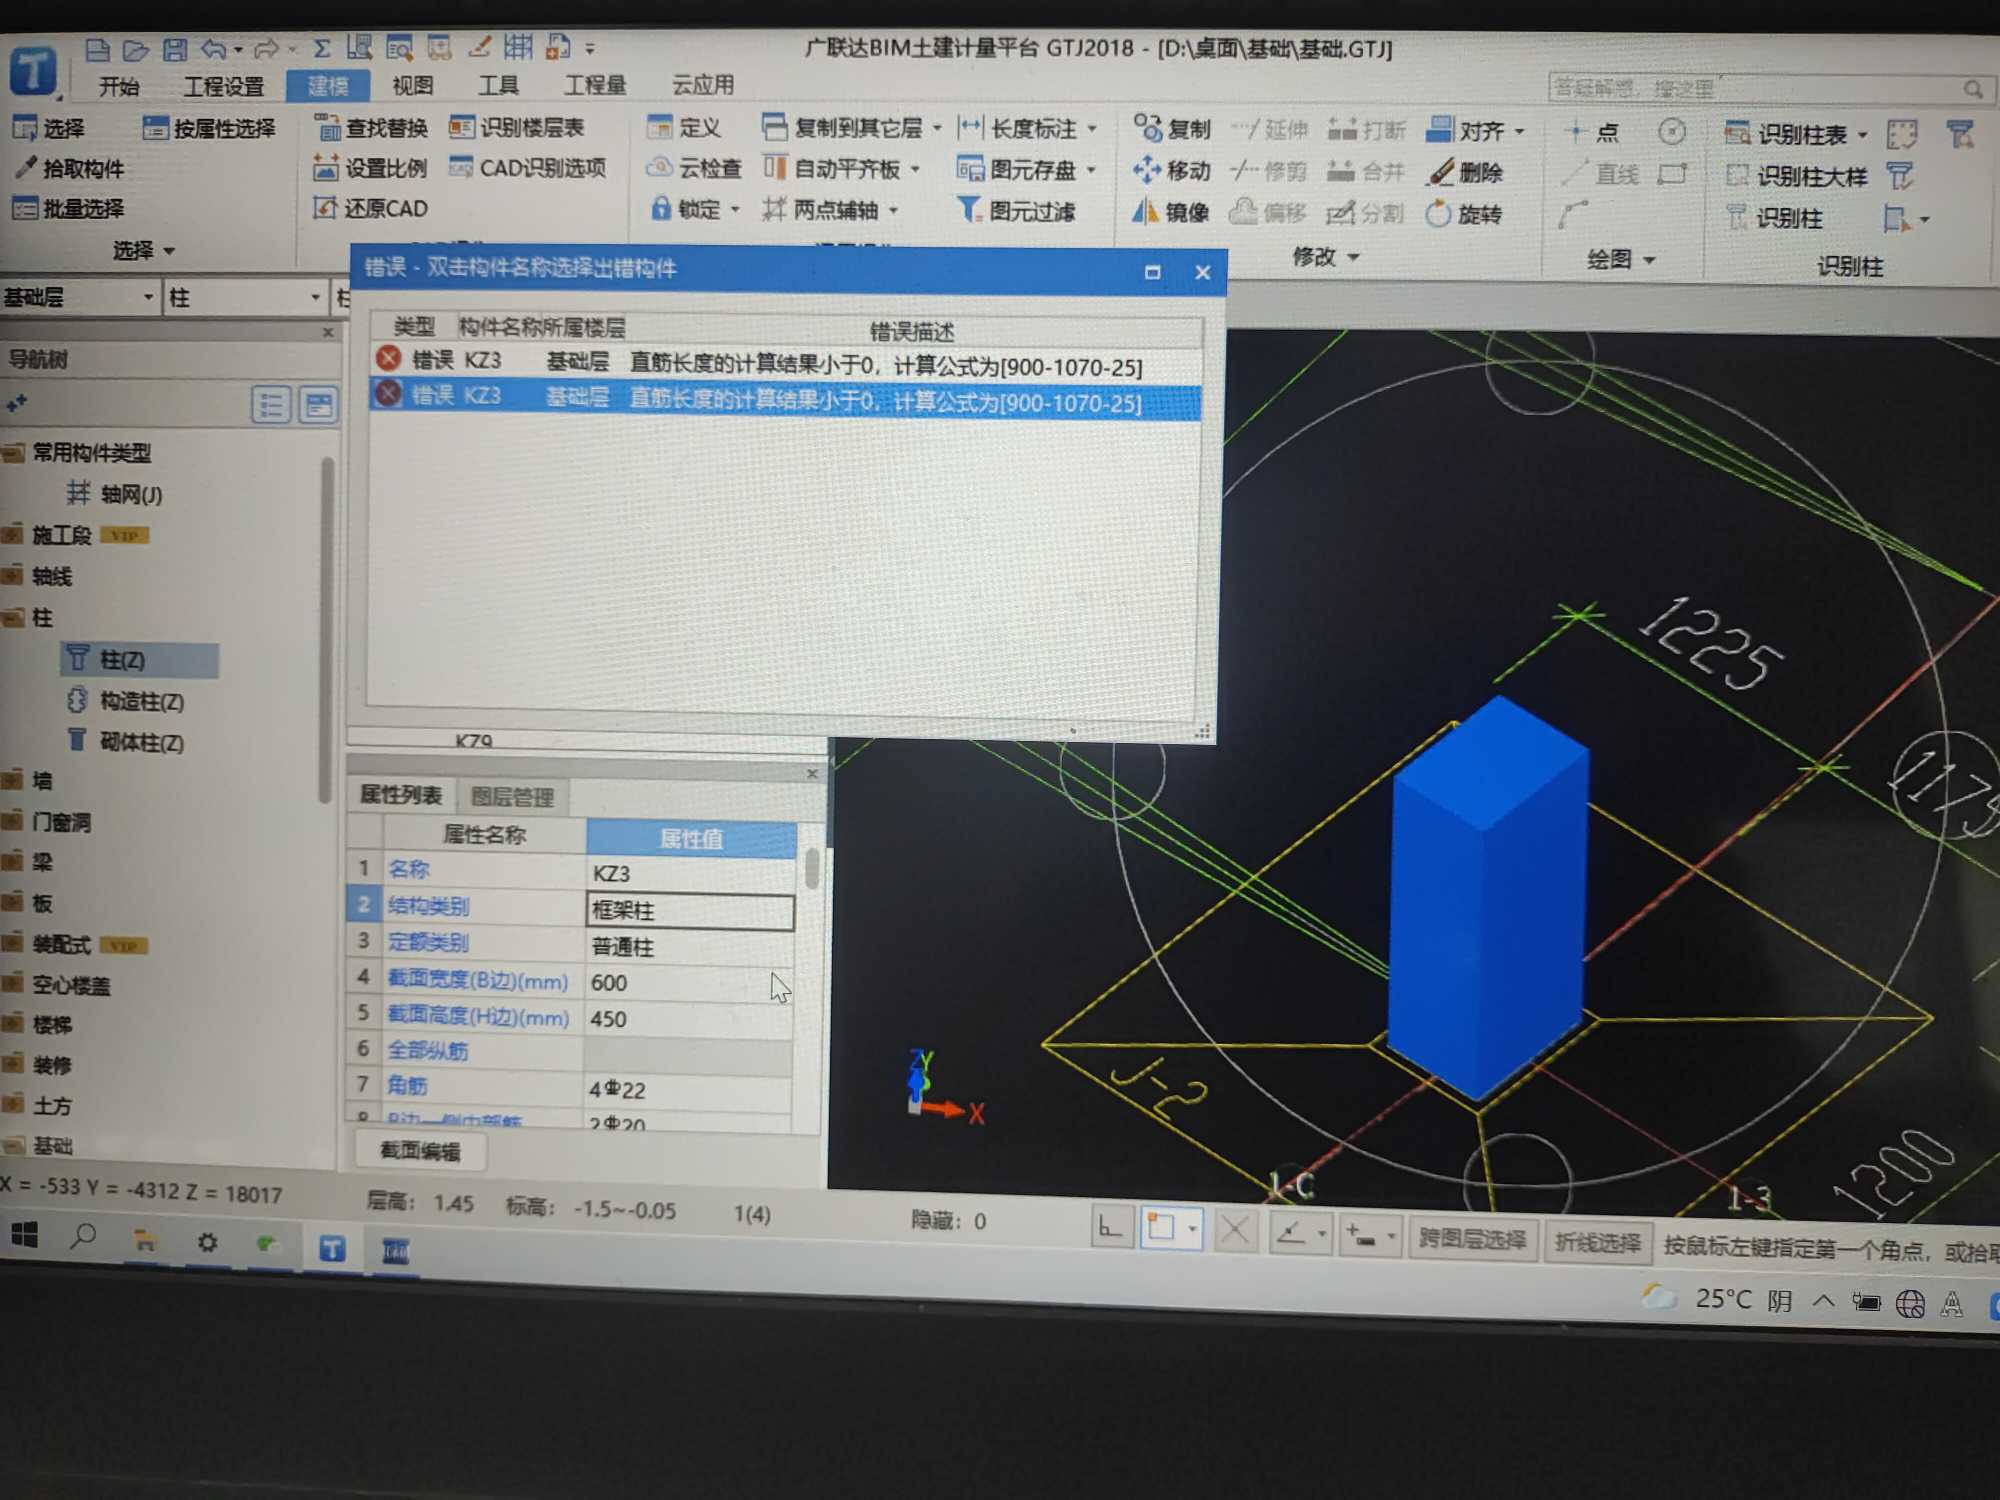Click the 批量选择 tool

(x=69, y=209)
